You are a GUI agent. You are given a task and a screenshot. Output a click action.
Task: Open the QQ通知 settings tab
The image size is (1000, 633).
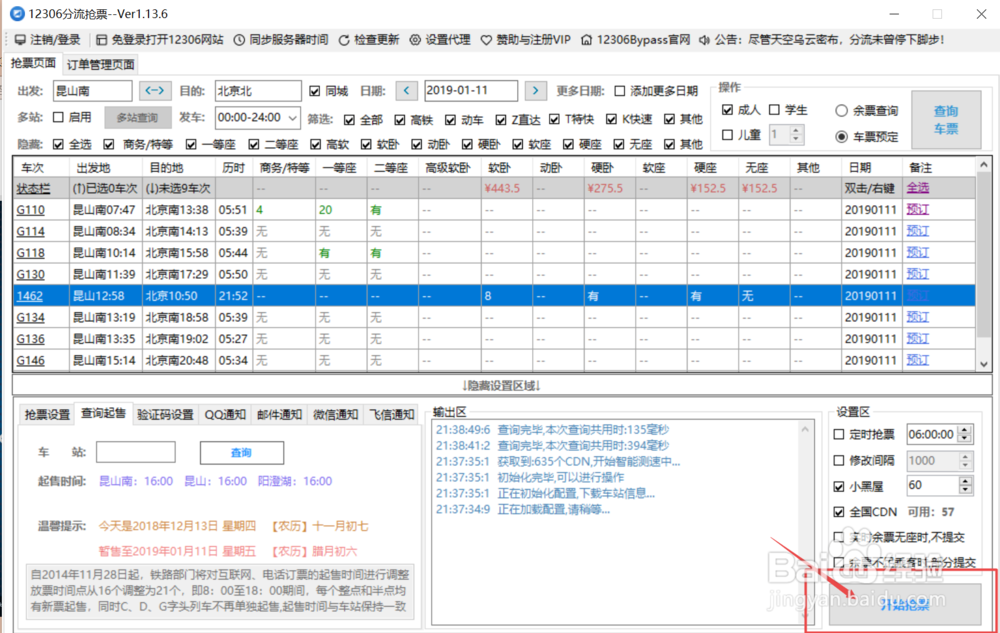(x=224, y=414)
